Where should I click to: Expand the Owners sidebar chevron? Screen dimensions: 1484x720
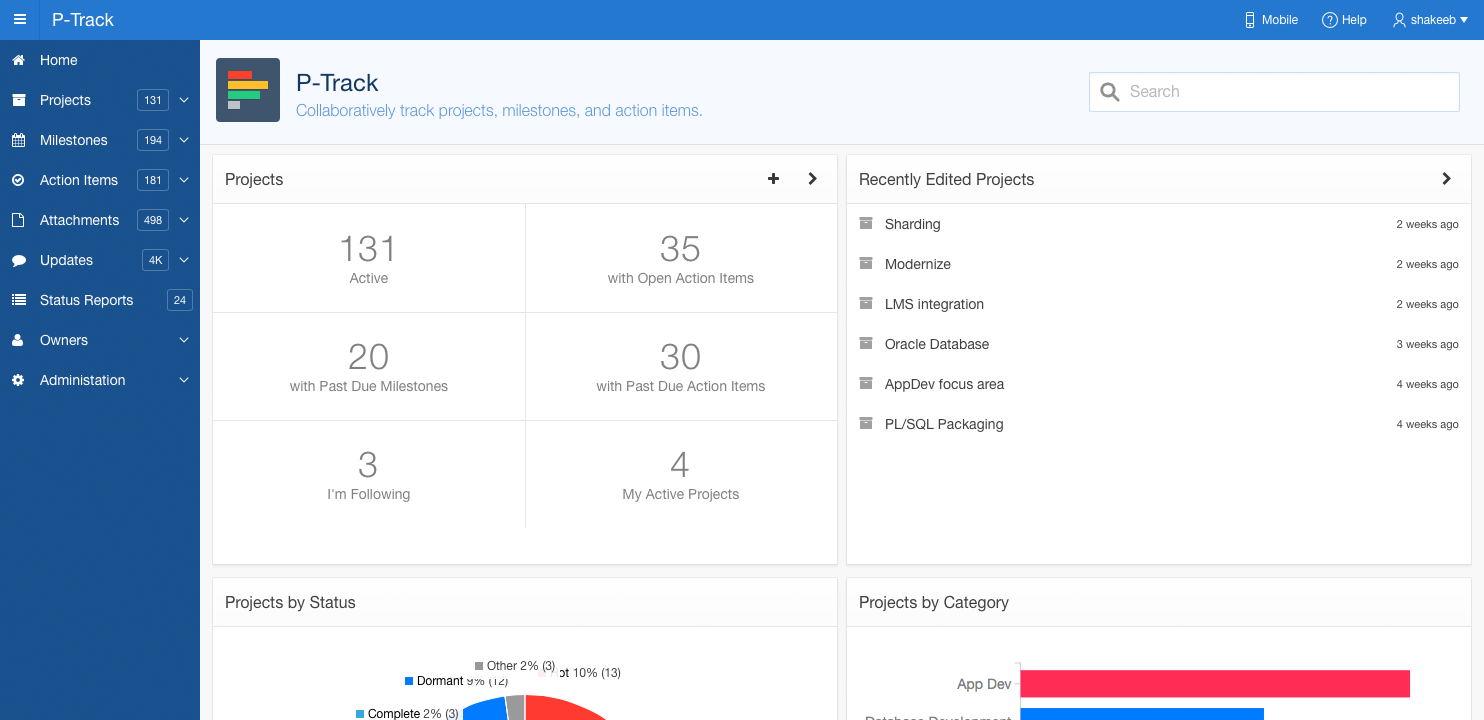[184, 340]
